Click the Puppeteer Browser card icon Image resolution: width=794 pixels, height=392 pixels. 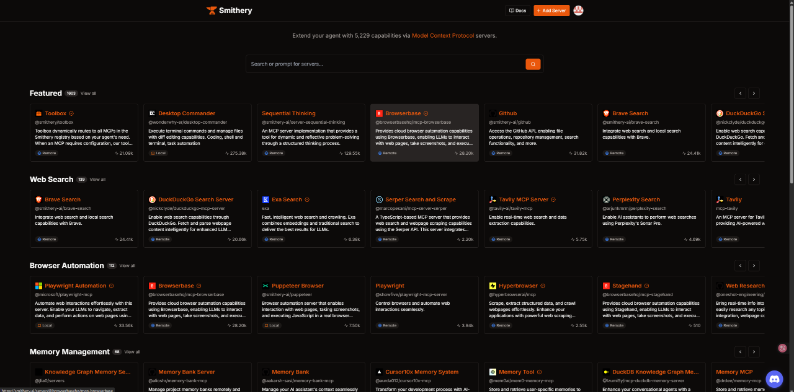[x=265, y=286]
